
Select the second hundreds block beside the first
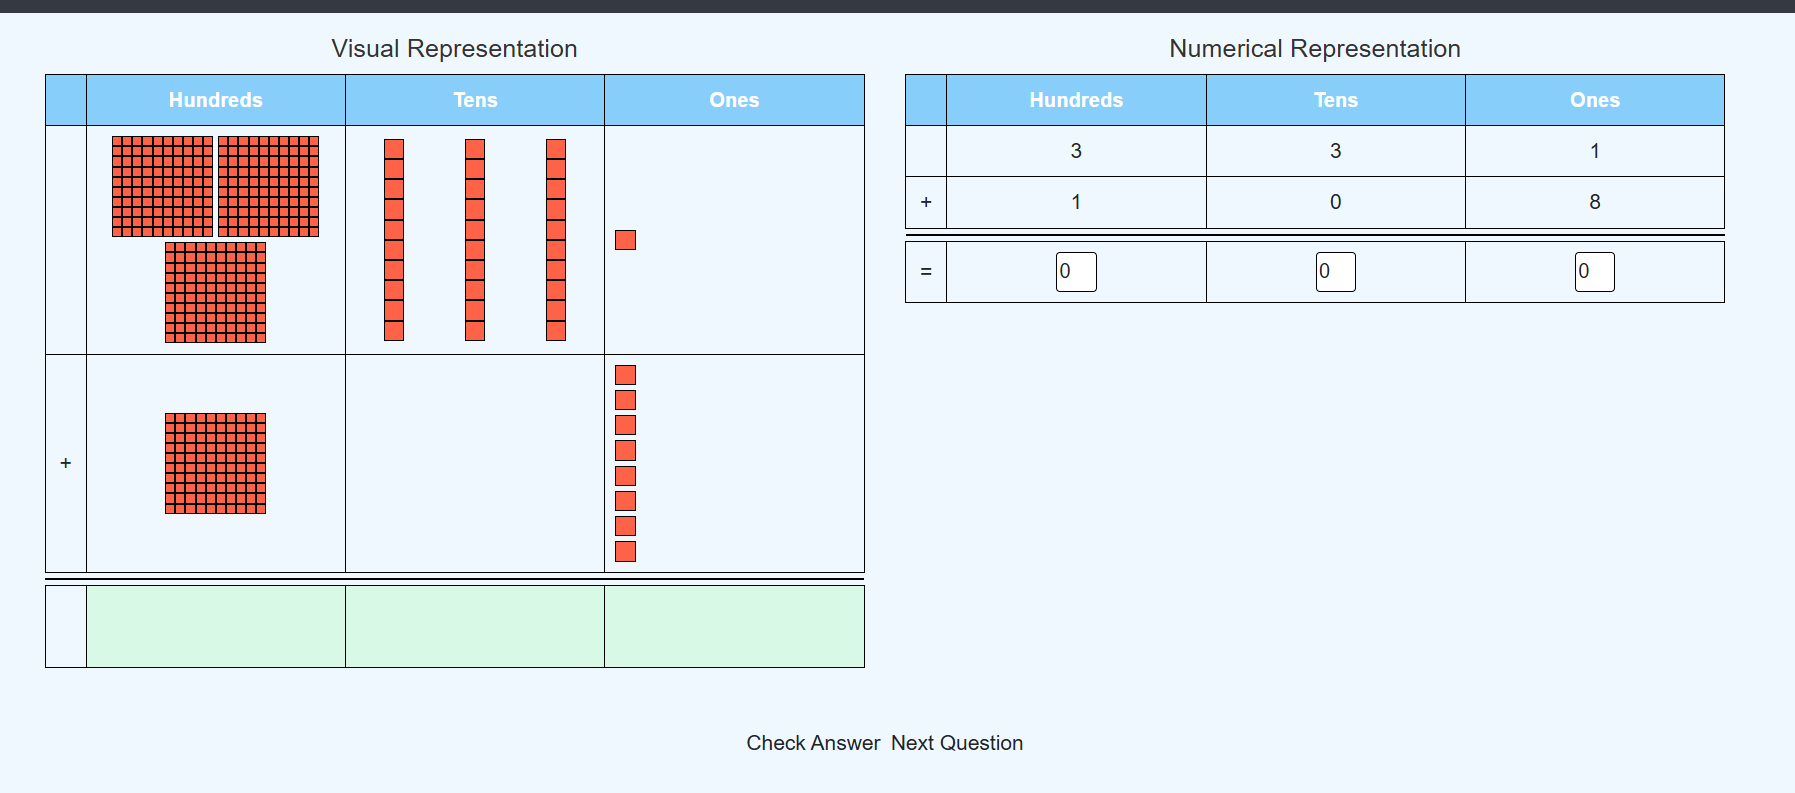pyautogui.click(x=267, y=186)
